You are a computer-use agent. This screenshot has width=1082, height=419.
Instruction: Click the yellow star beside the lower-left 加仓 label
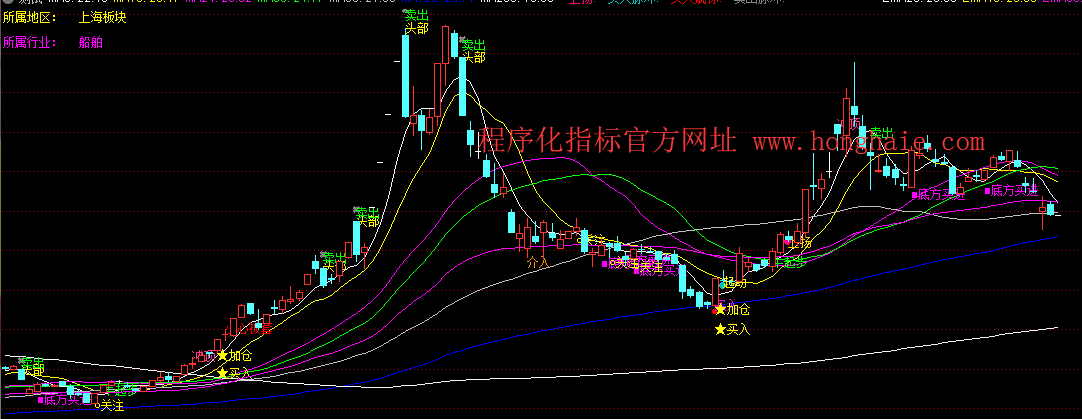pos(222,355)
